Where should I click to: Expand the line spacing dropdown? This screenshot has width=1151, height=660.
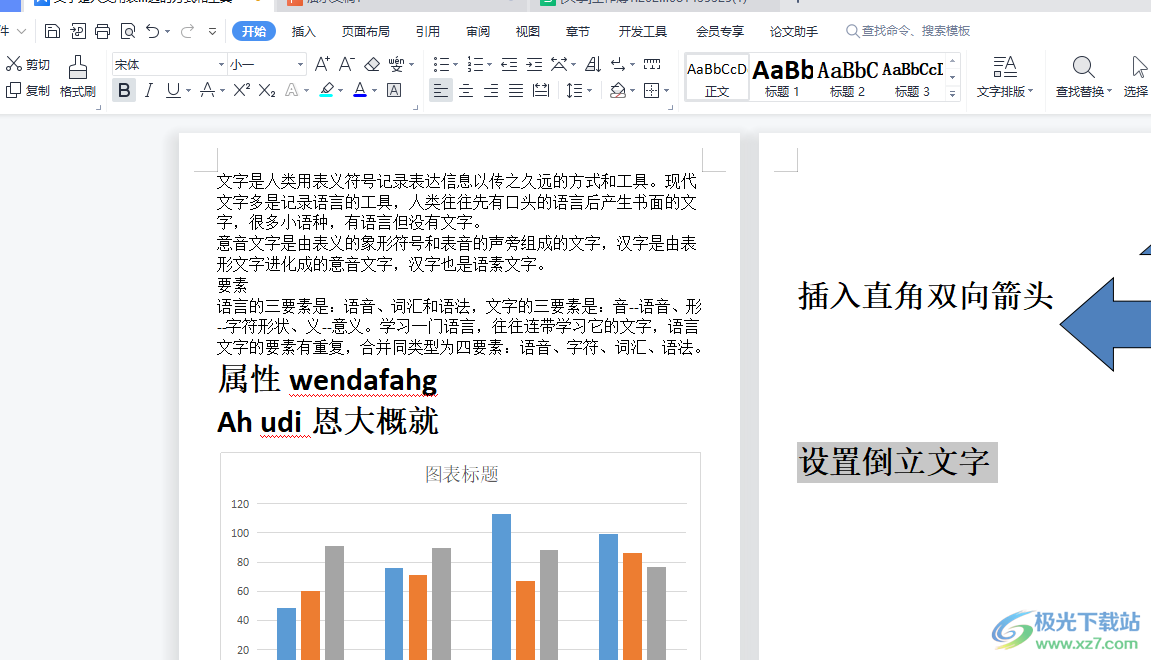pos(589,91)
